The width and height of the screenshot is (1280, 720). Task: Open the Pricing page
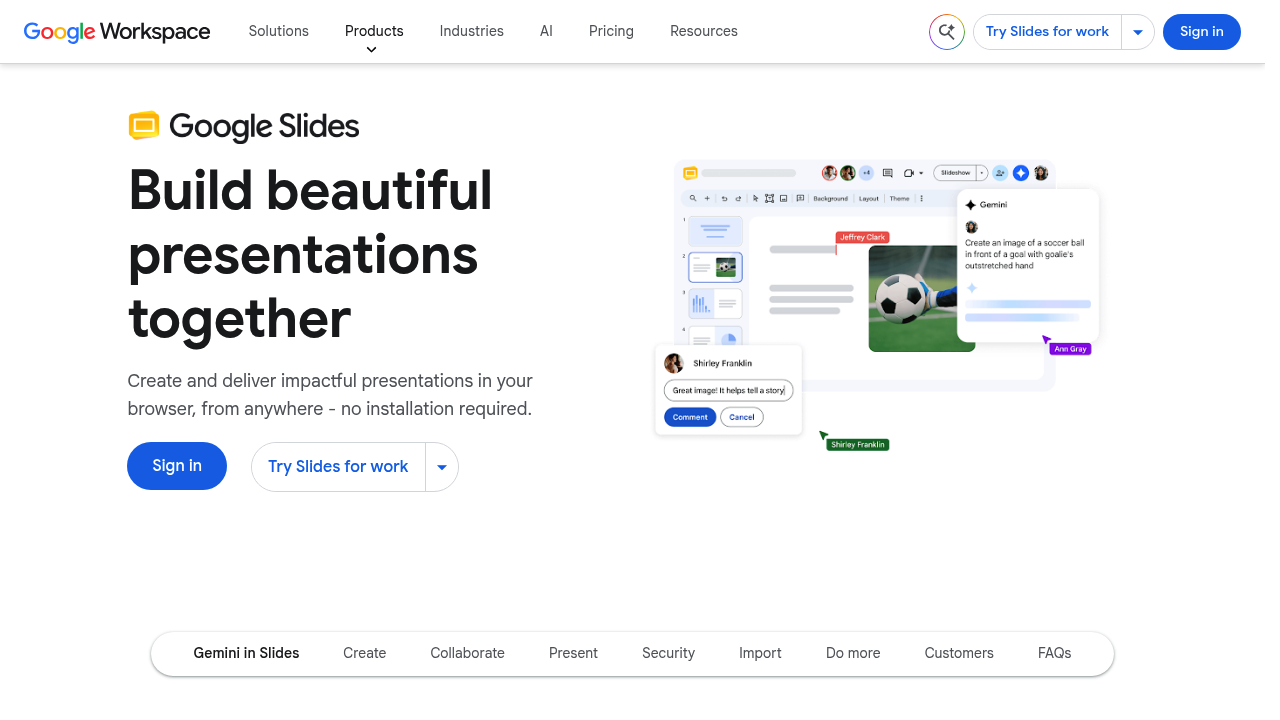pos(611,31)
